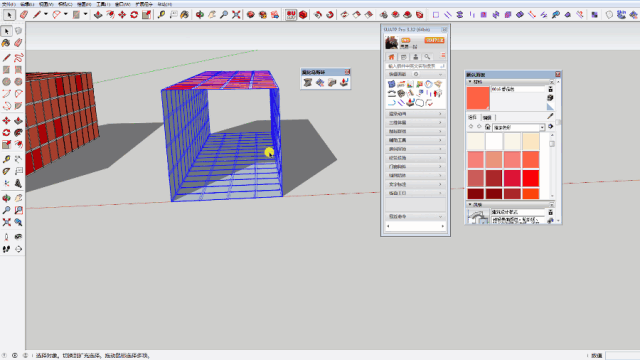Viewport: 640px width, 360px height.
Task: Expand the first plugin category row
Action: (415, 114)
